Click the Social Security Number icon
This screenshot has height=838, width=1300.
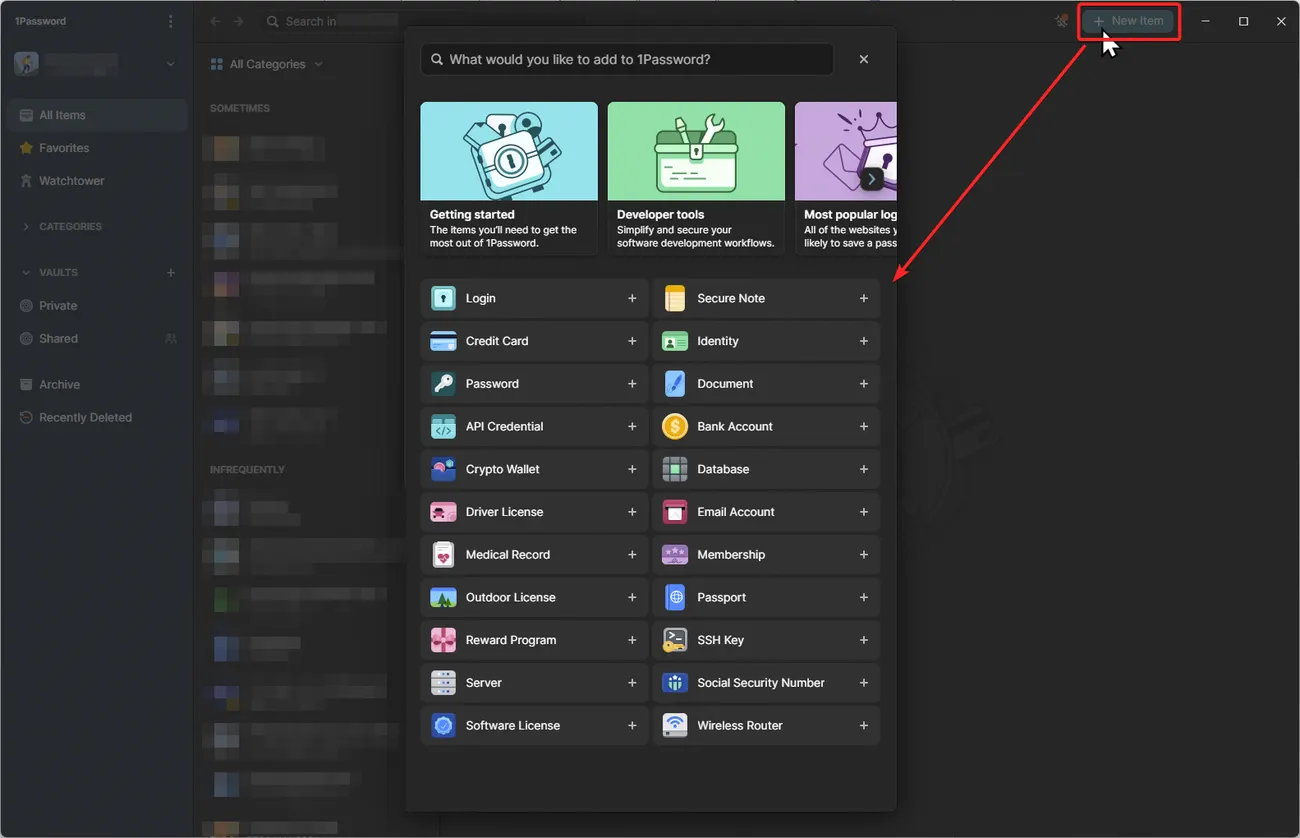tap(675, 683)
